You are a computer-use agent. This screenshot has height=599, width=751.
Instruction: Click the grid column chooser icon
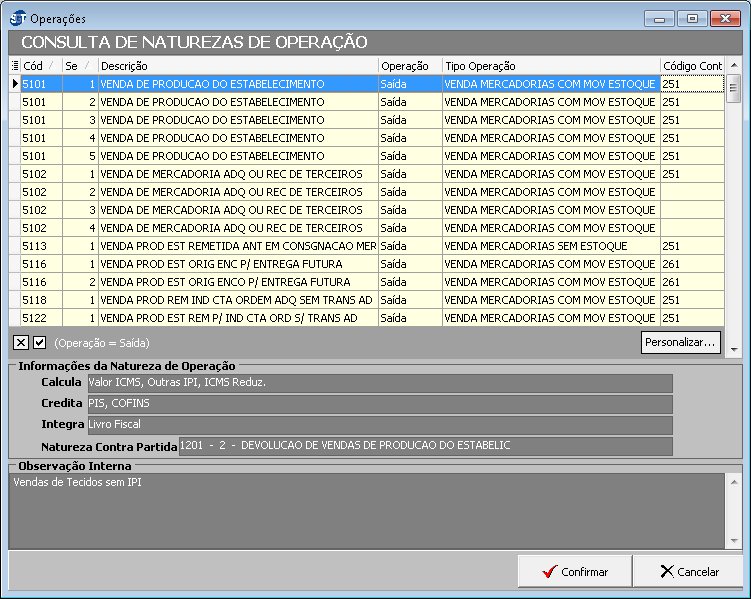click(15, 66)
